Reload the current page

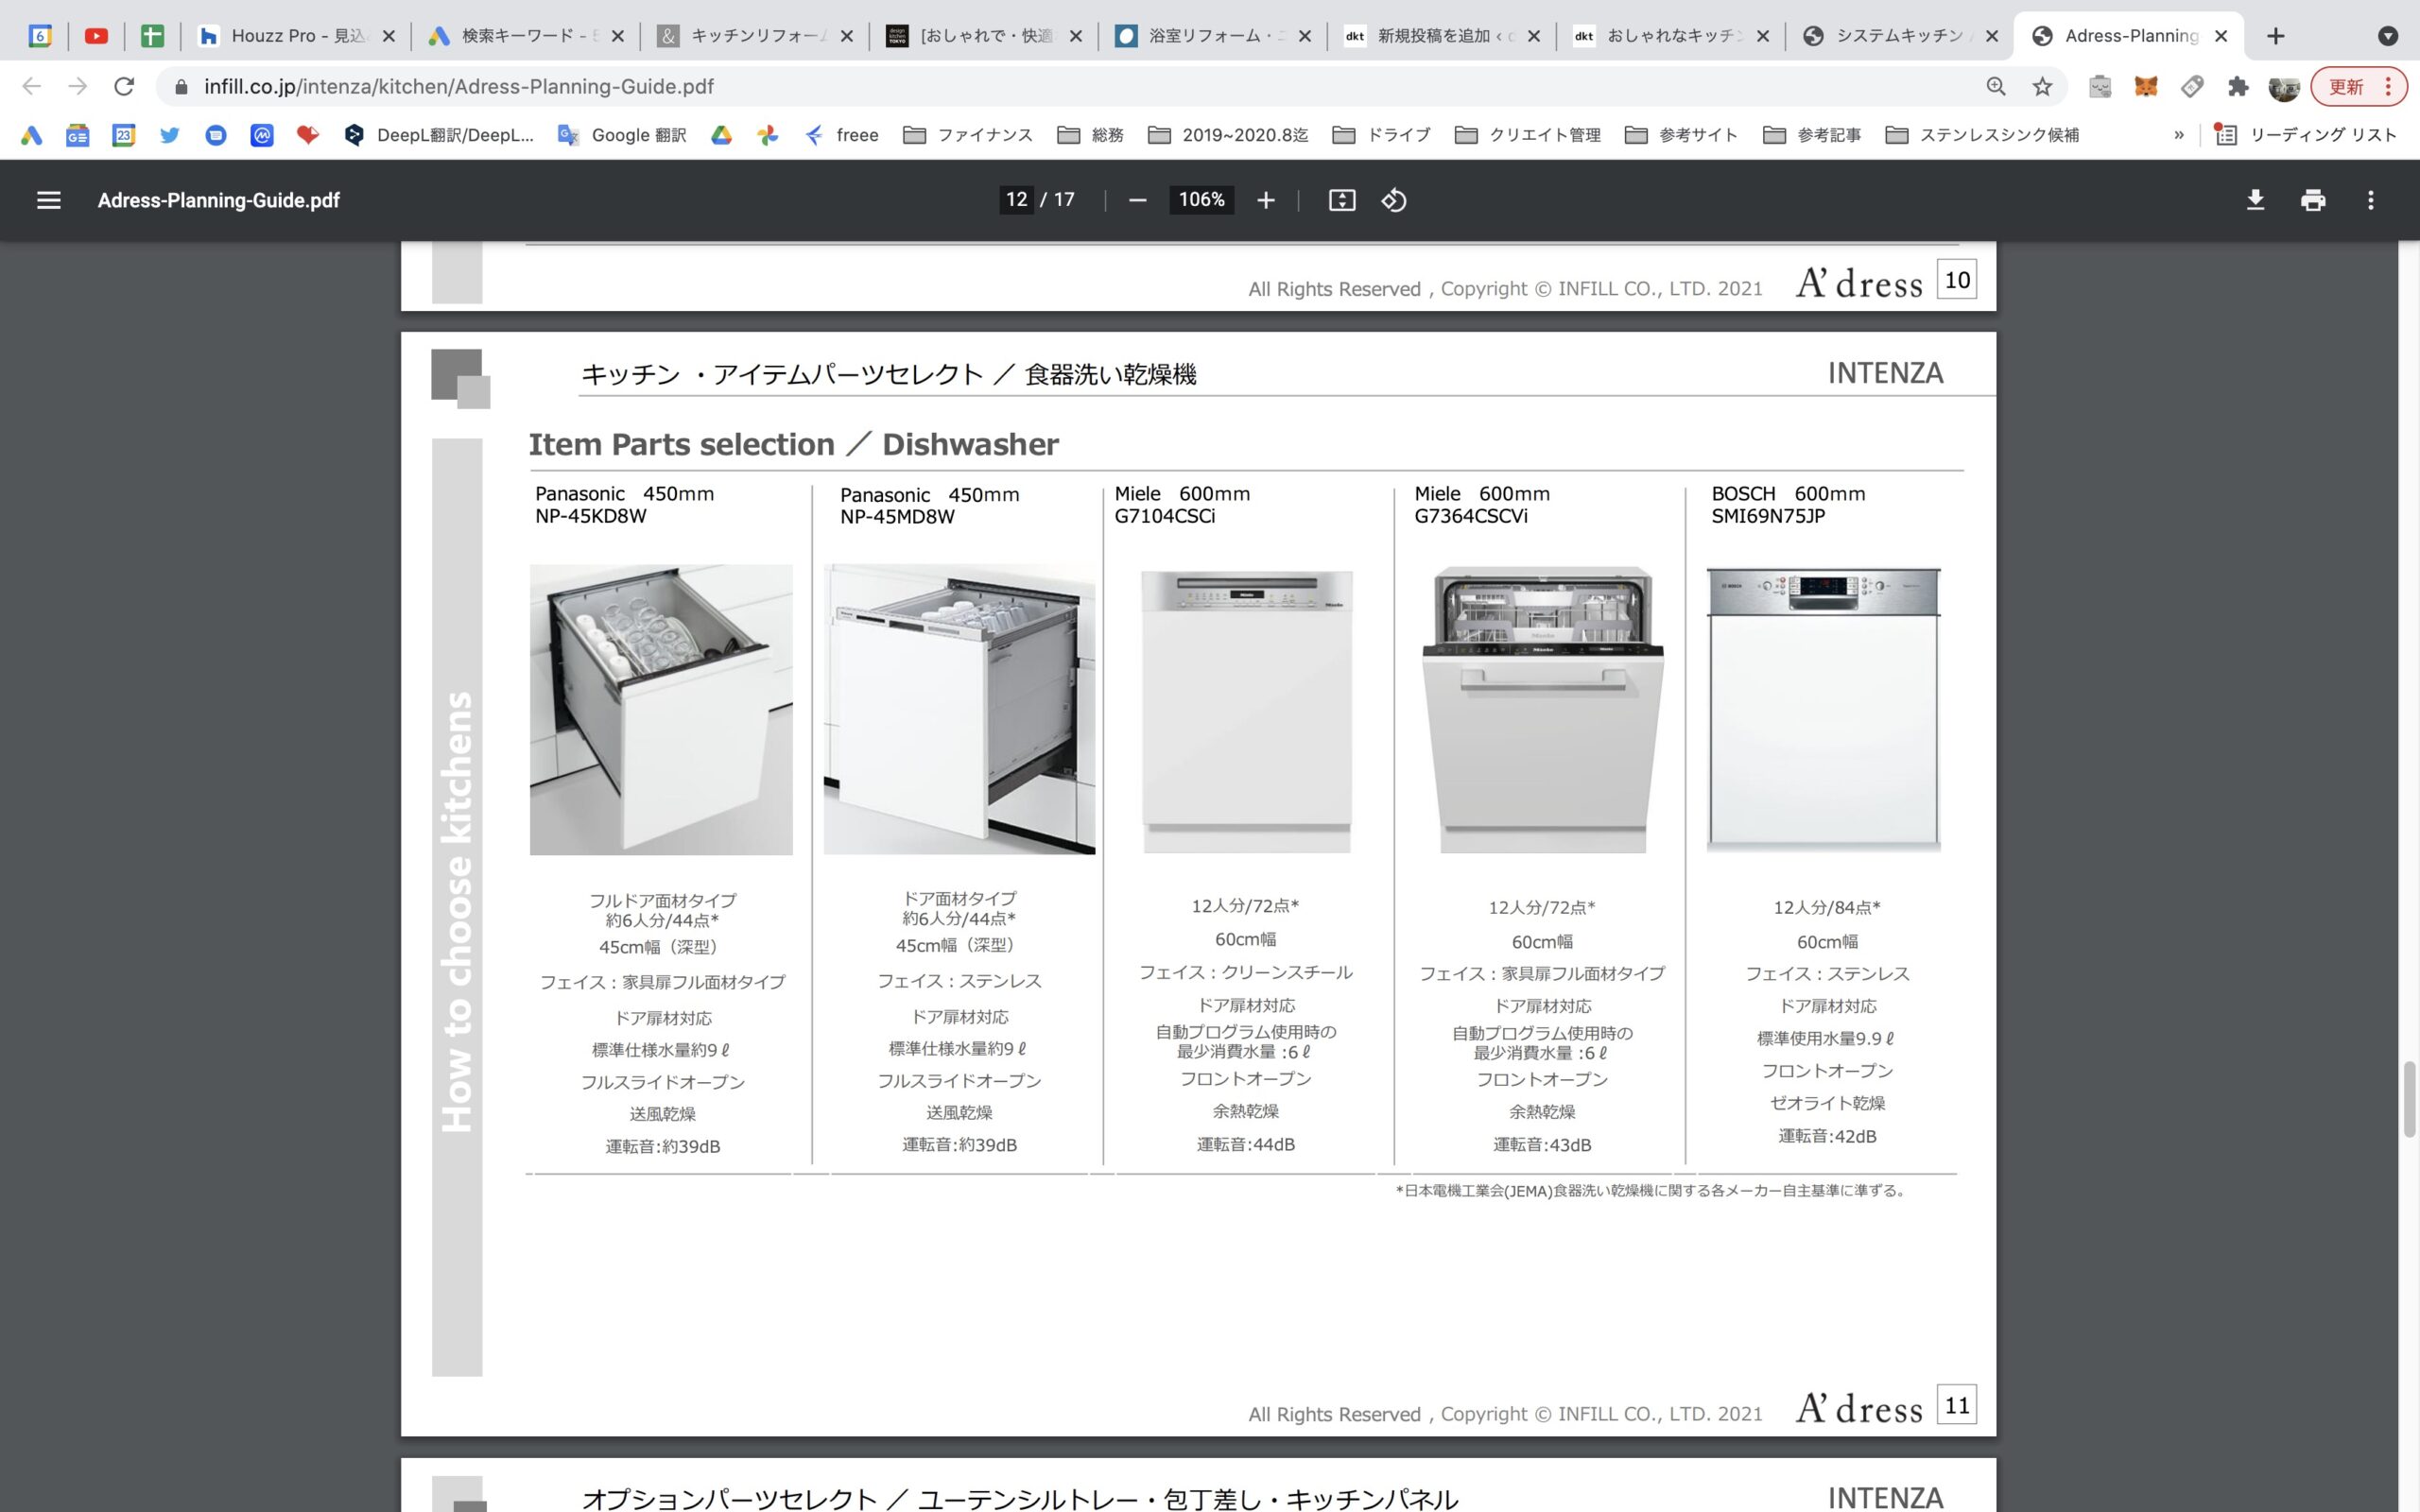coord(124,87)
